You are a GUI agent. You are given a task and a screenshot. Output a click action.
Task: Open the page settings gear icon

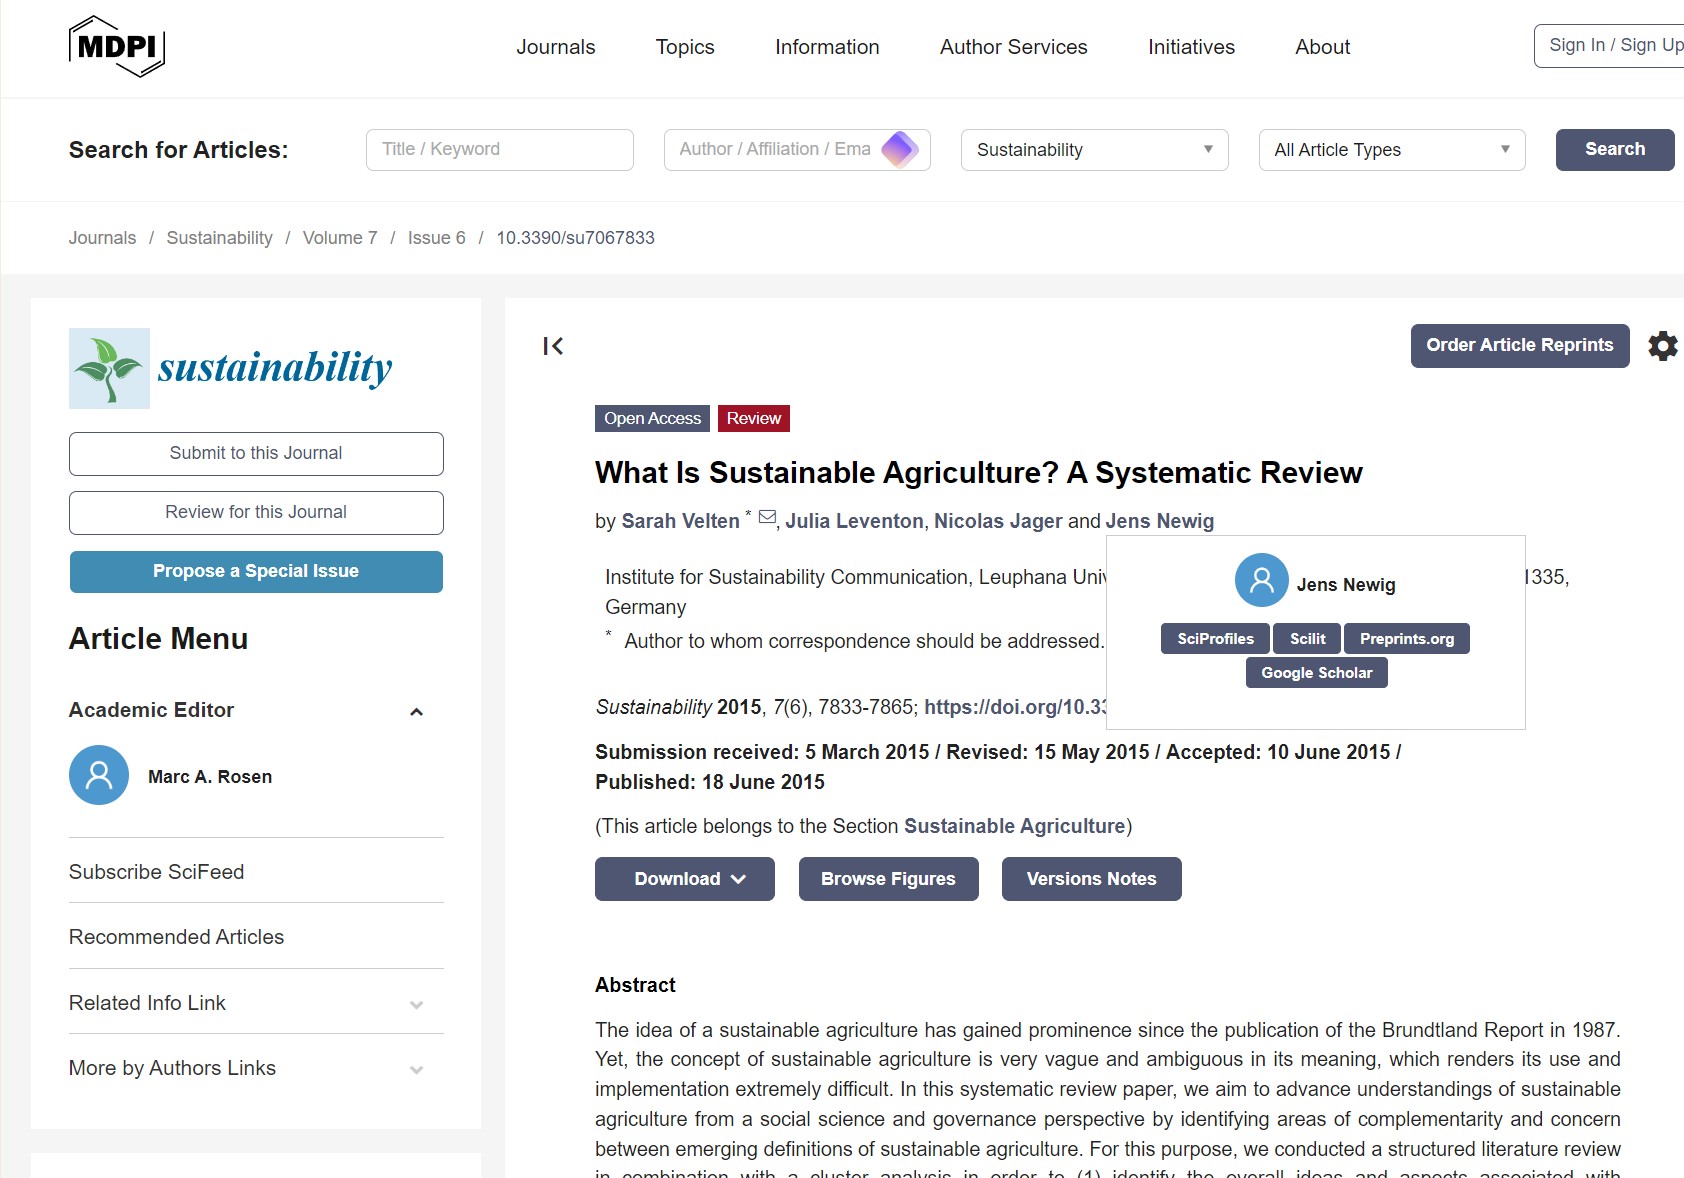tap(1663, 346)
